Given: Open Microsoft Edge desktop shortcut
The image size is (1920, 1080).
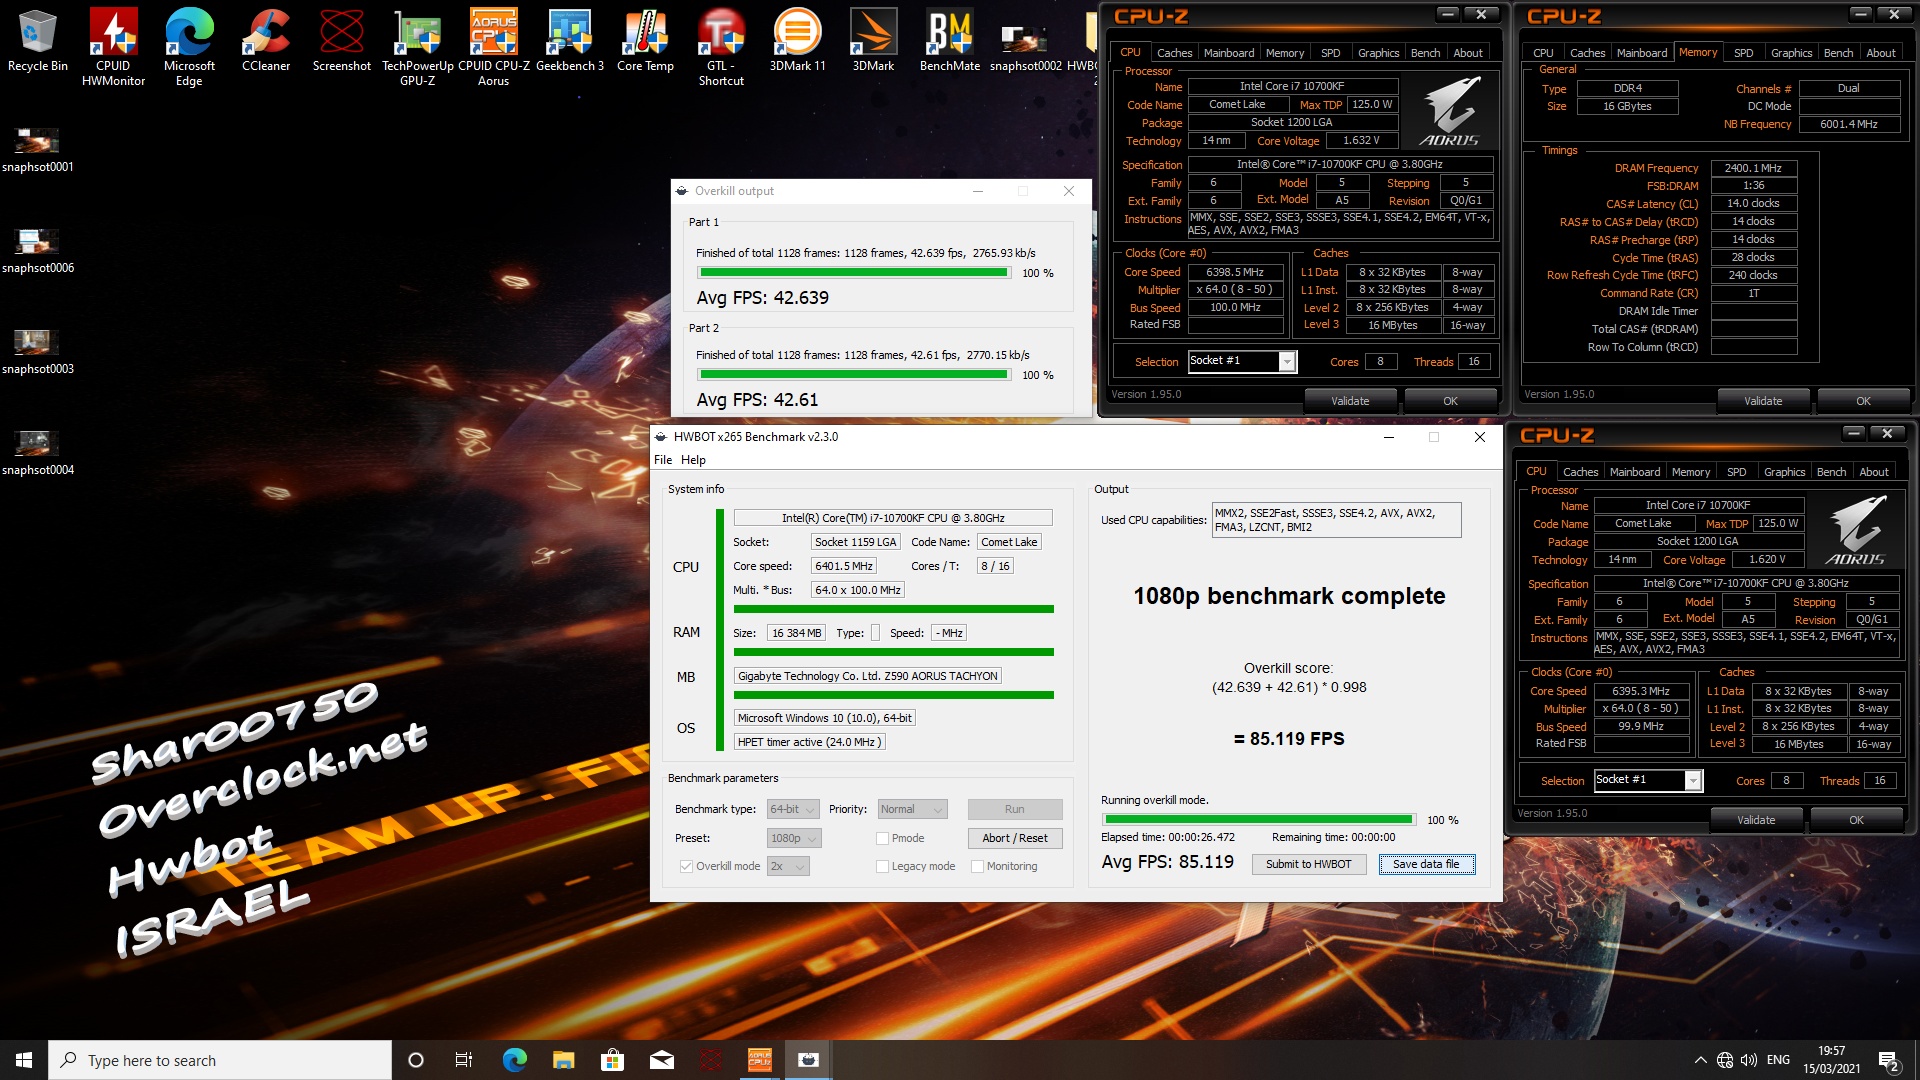Looking at the screenshot, I should point(189,48).
